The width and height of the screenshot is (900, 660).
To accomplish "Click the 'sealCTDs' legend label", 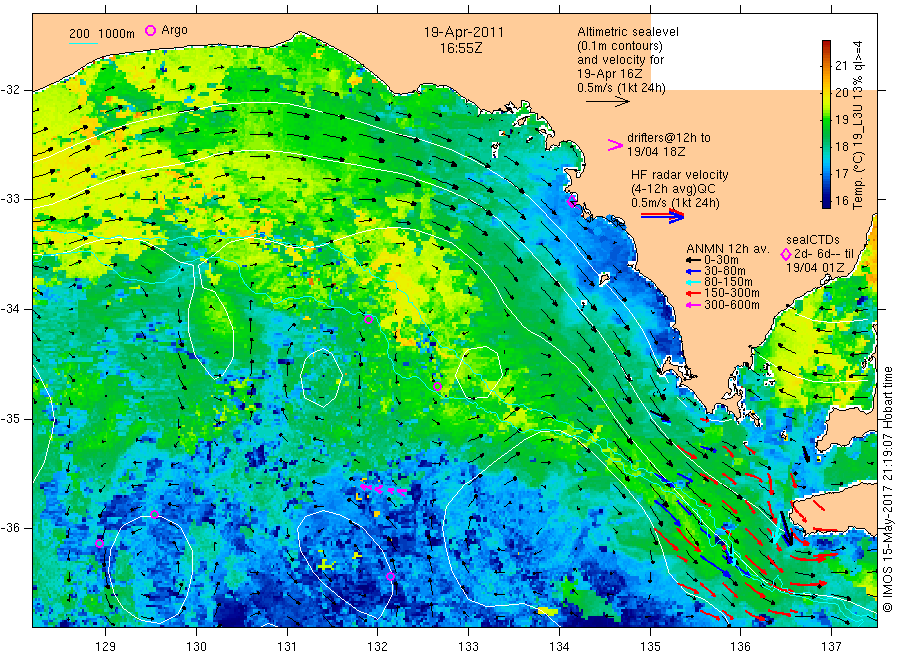I will pyautogui.click(x=813, y=240).
